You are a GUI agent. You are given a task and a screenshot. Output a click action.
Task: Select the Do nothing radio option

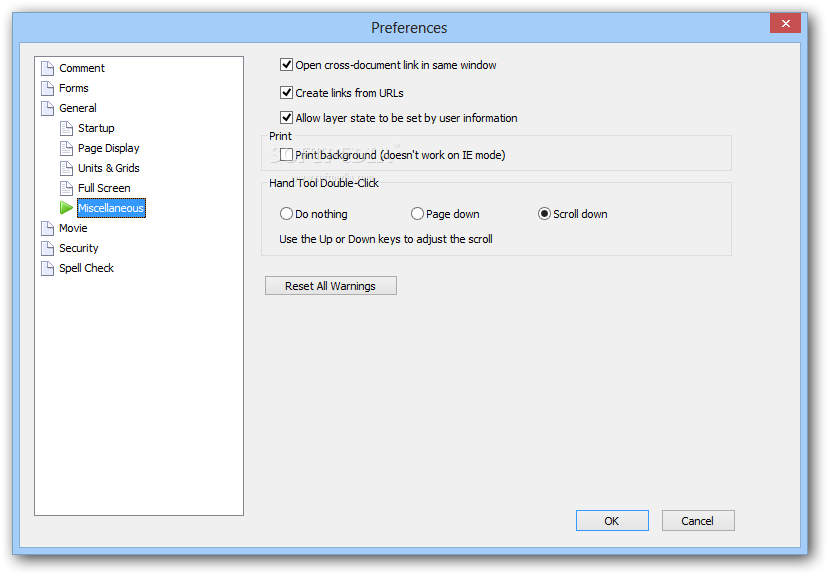pyautogui.click(x=286, y=214)
